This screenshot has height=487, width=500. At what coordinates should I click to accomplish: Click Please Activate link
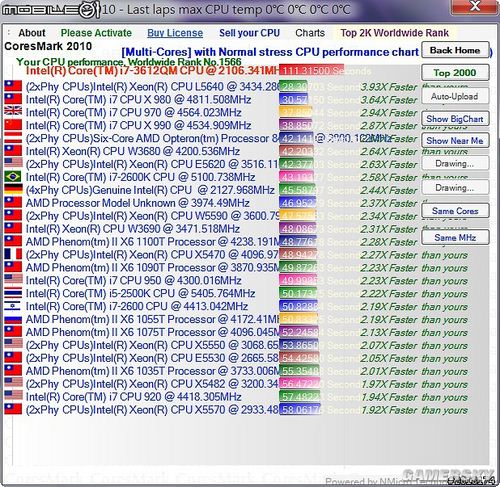pos(96,33)
